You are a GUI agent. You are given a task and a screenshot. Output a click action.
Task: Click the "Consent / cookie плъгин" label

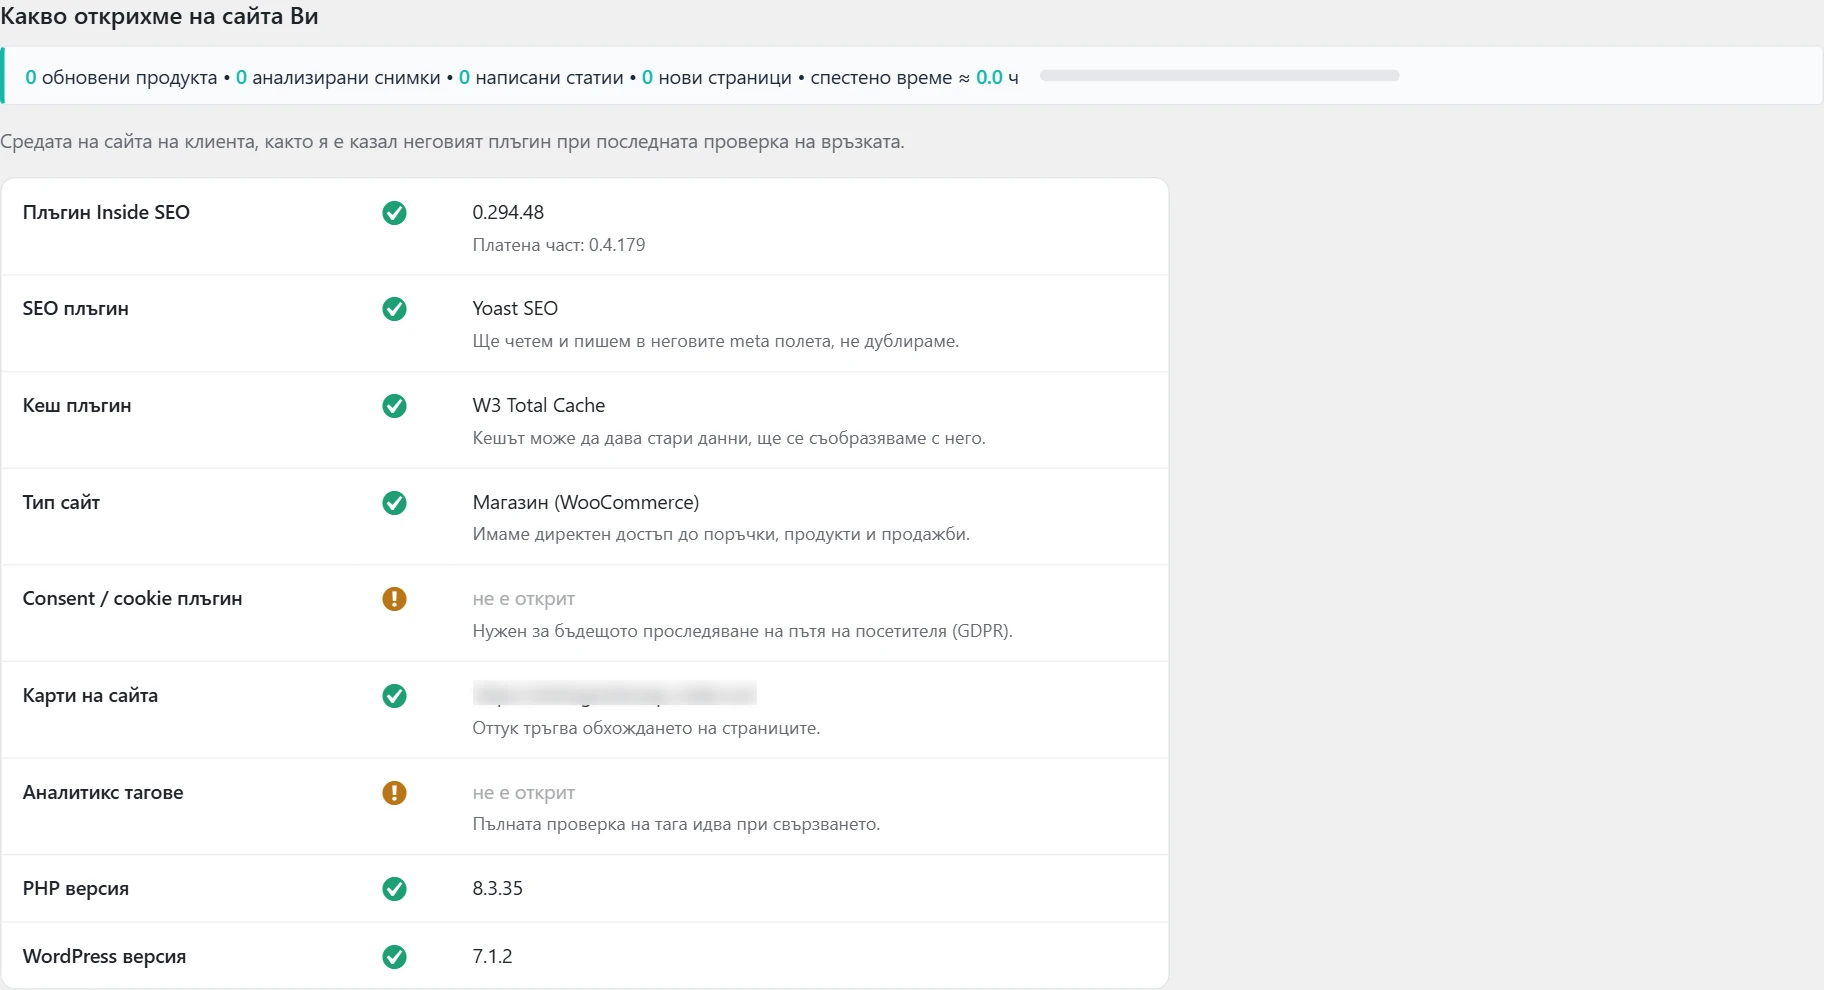point(132,599)
